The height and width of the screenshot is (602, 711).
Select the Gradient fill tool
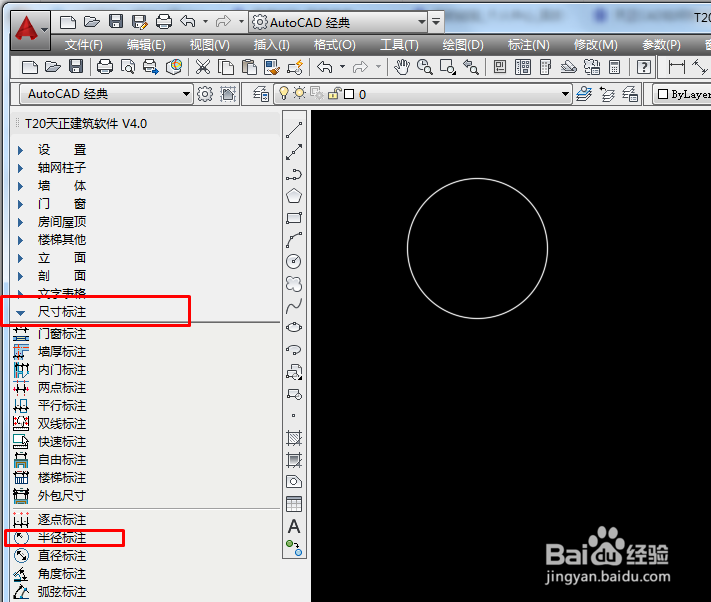[x=294, y=460]
